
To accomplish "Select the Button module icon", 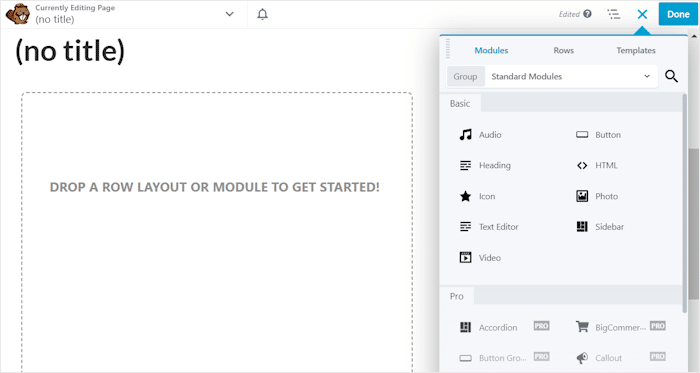I will 582,134.
